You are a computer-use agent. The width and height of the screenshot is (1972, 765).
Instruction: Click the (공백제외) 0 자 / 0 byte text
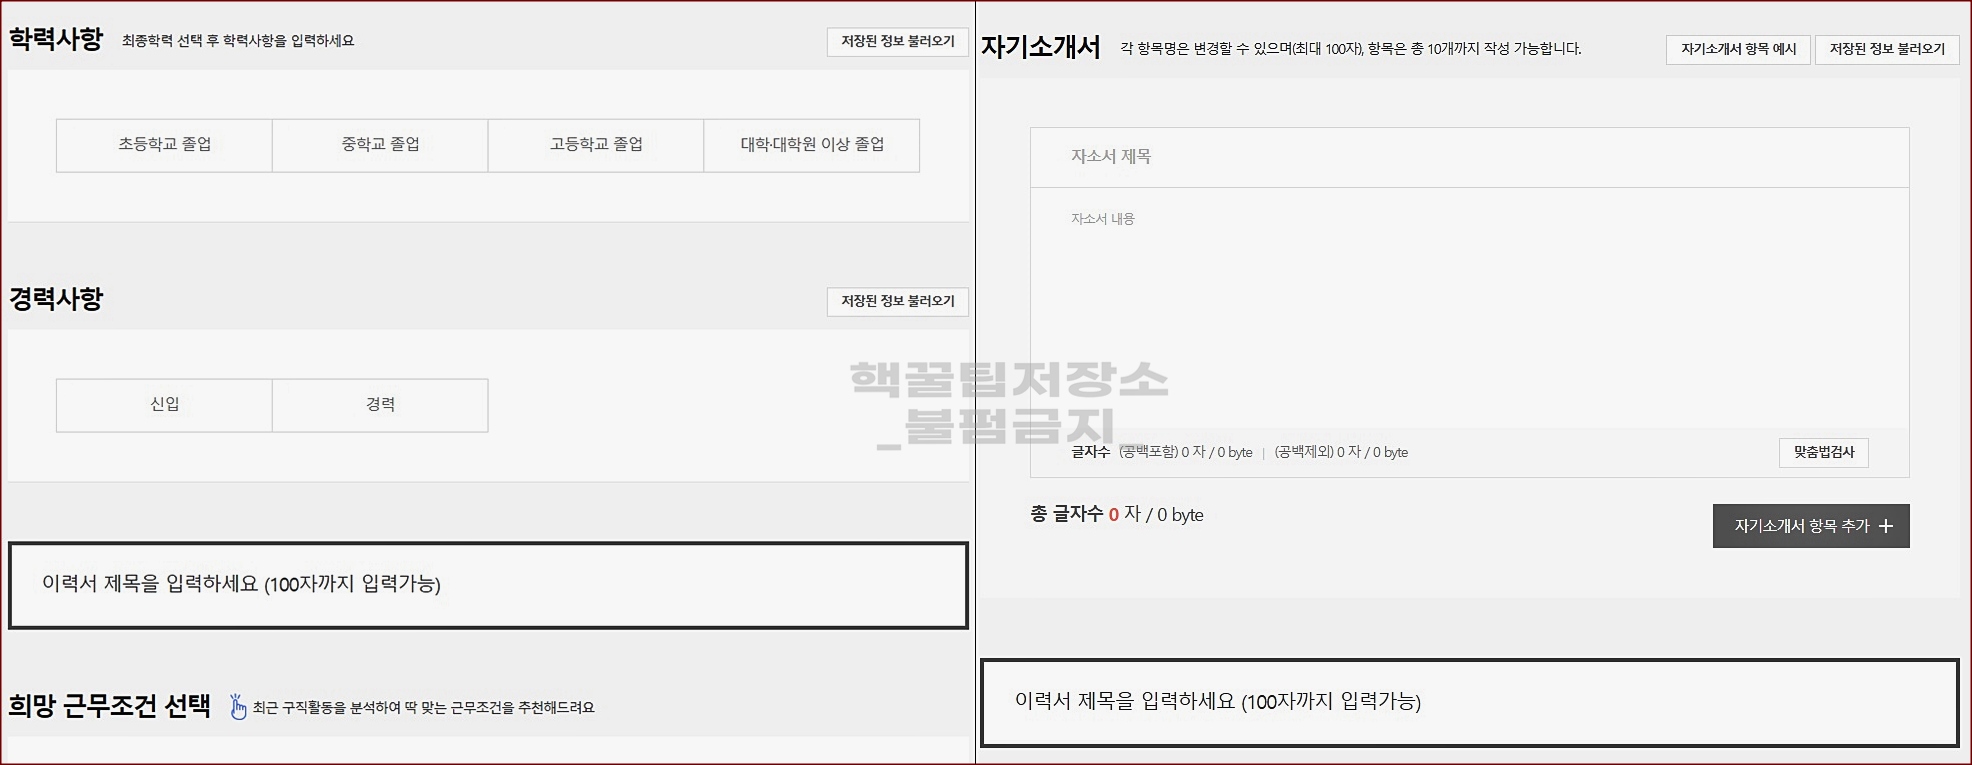[x=1341, y=452]
